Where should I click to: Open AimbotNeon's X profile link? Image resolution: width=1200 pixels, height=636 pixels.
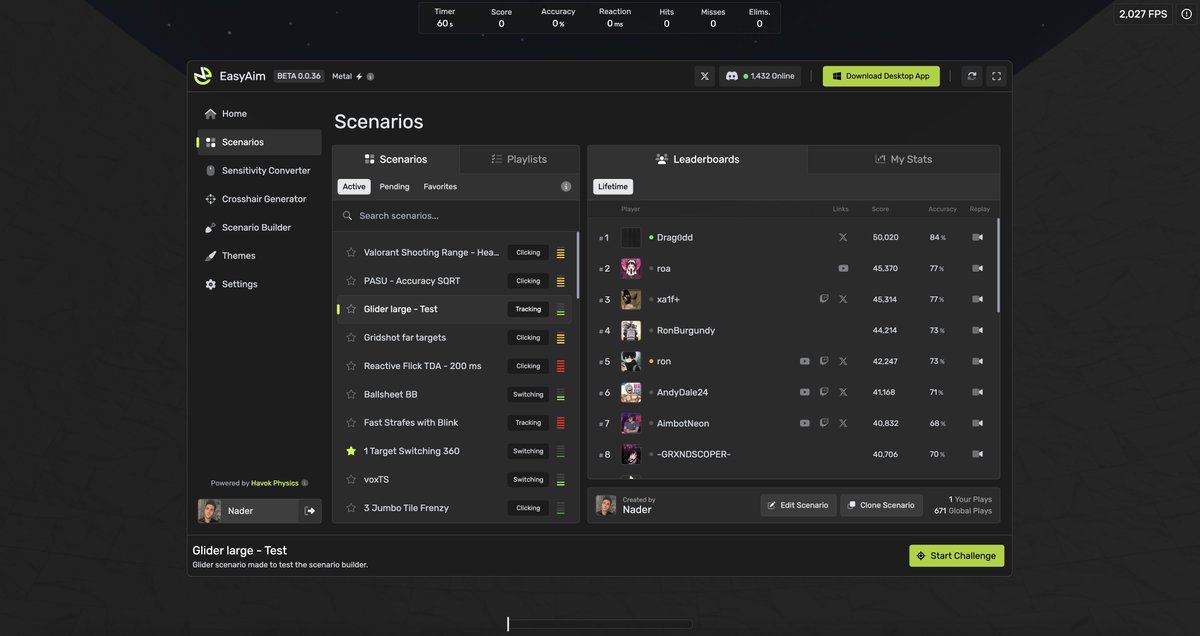coord(843,423)
